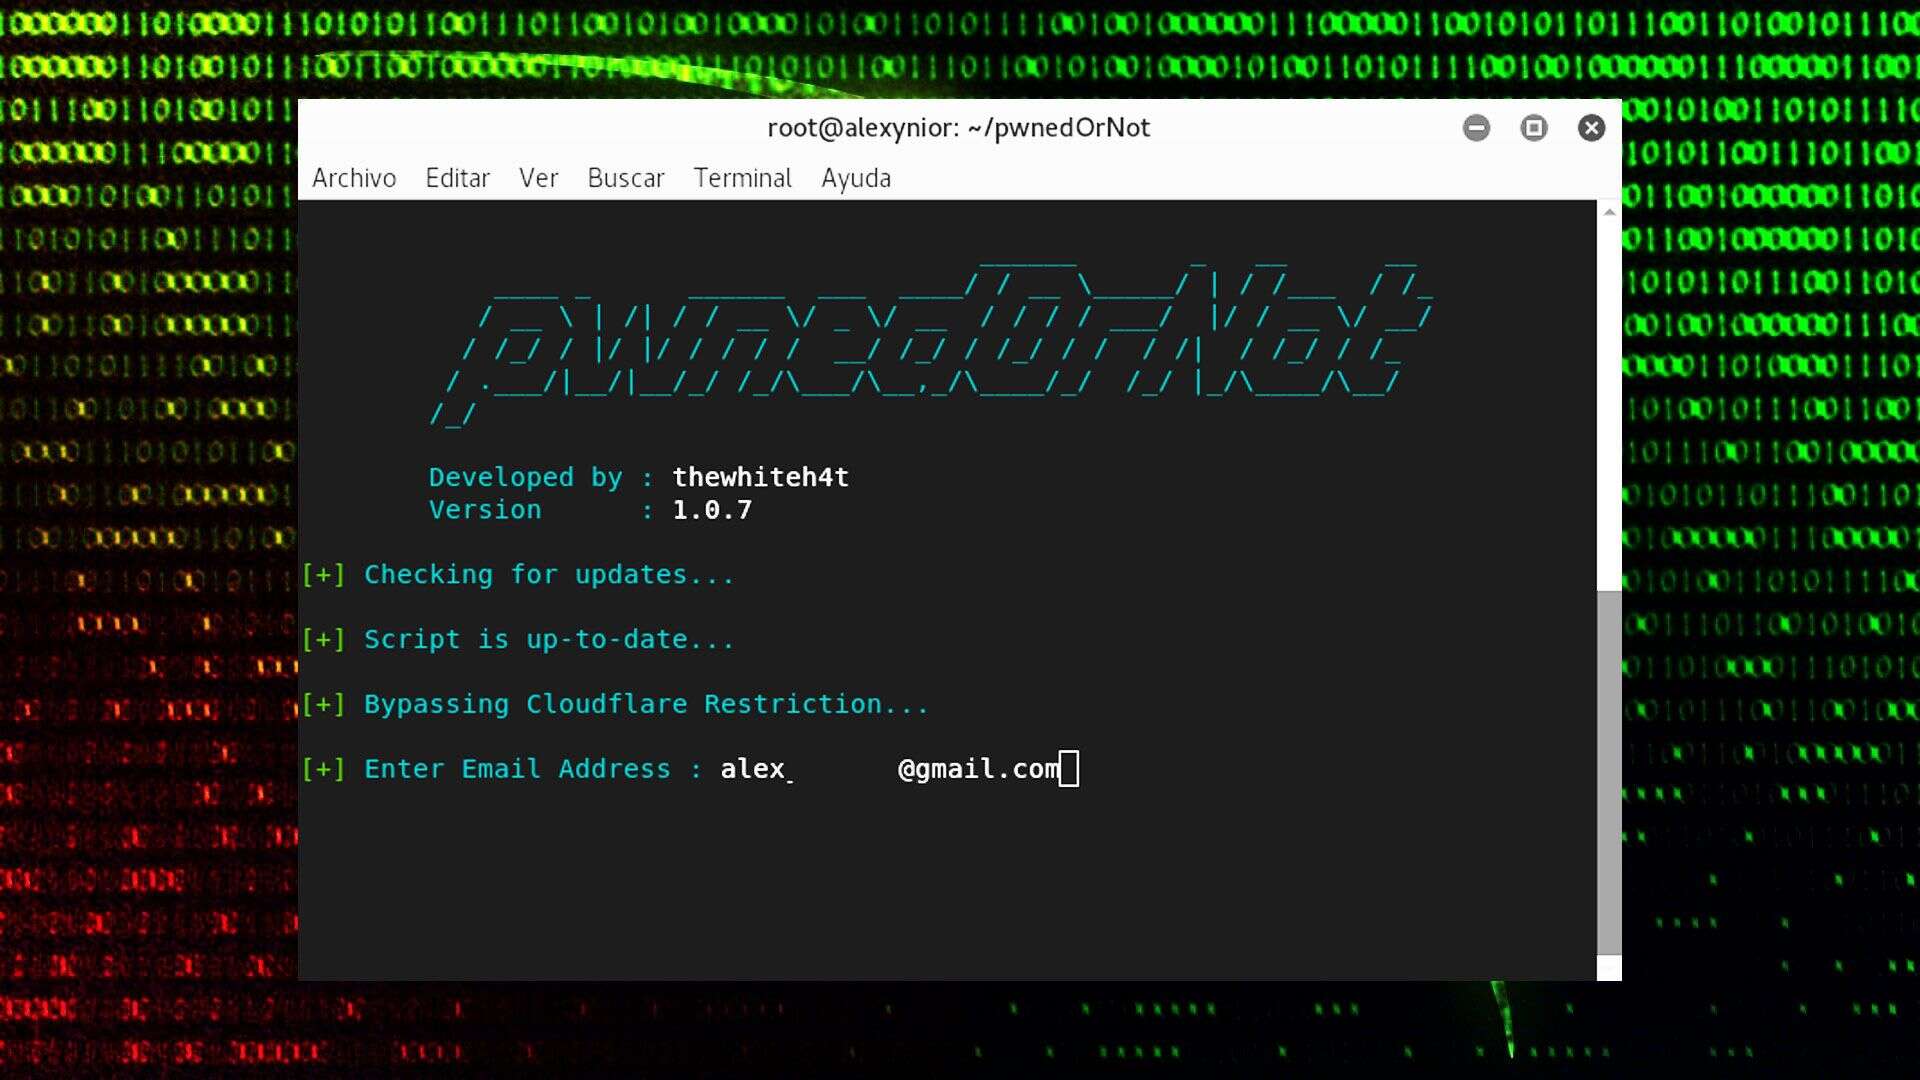Open the Editar menu
Screen dimensions: 1920x1080
coord(457,178)
